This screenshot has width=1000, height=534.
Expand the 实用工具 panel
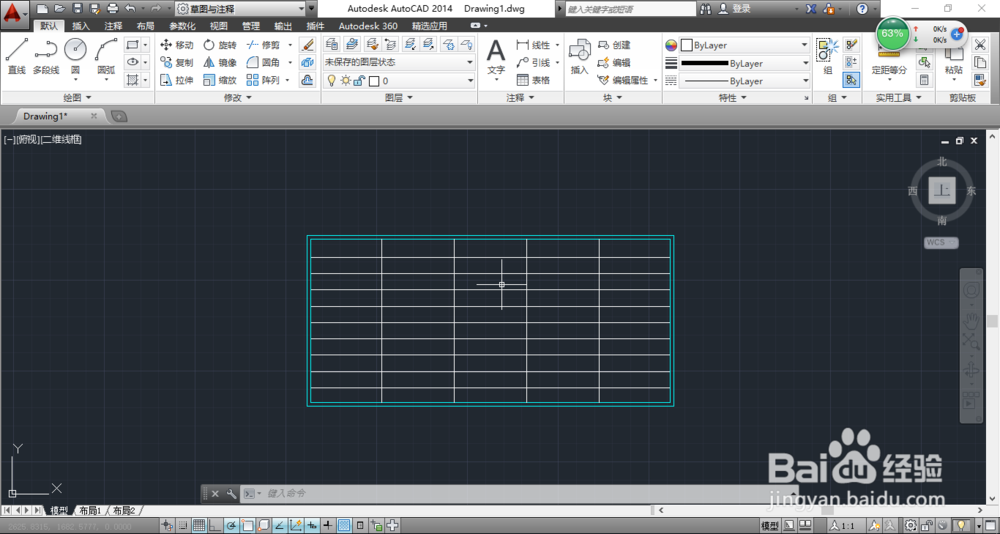point(898,98)
